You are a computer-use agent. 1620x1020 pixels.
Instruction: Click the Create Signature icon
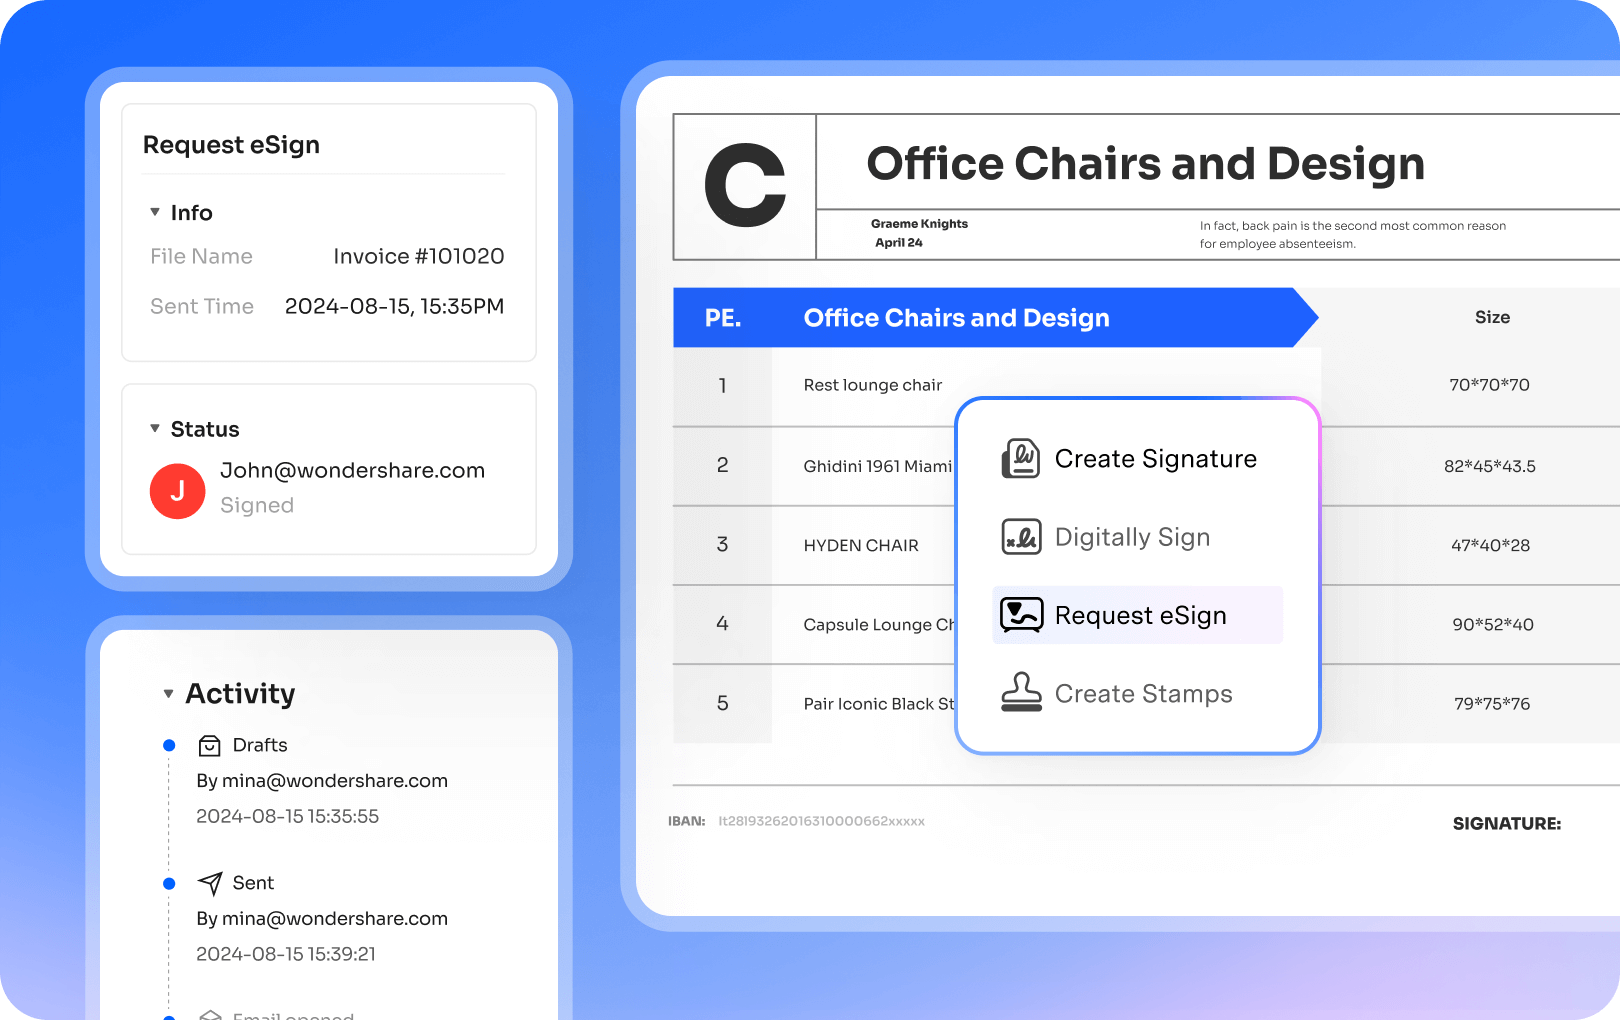[x=1021, y=459]
